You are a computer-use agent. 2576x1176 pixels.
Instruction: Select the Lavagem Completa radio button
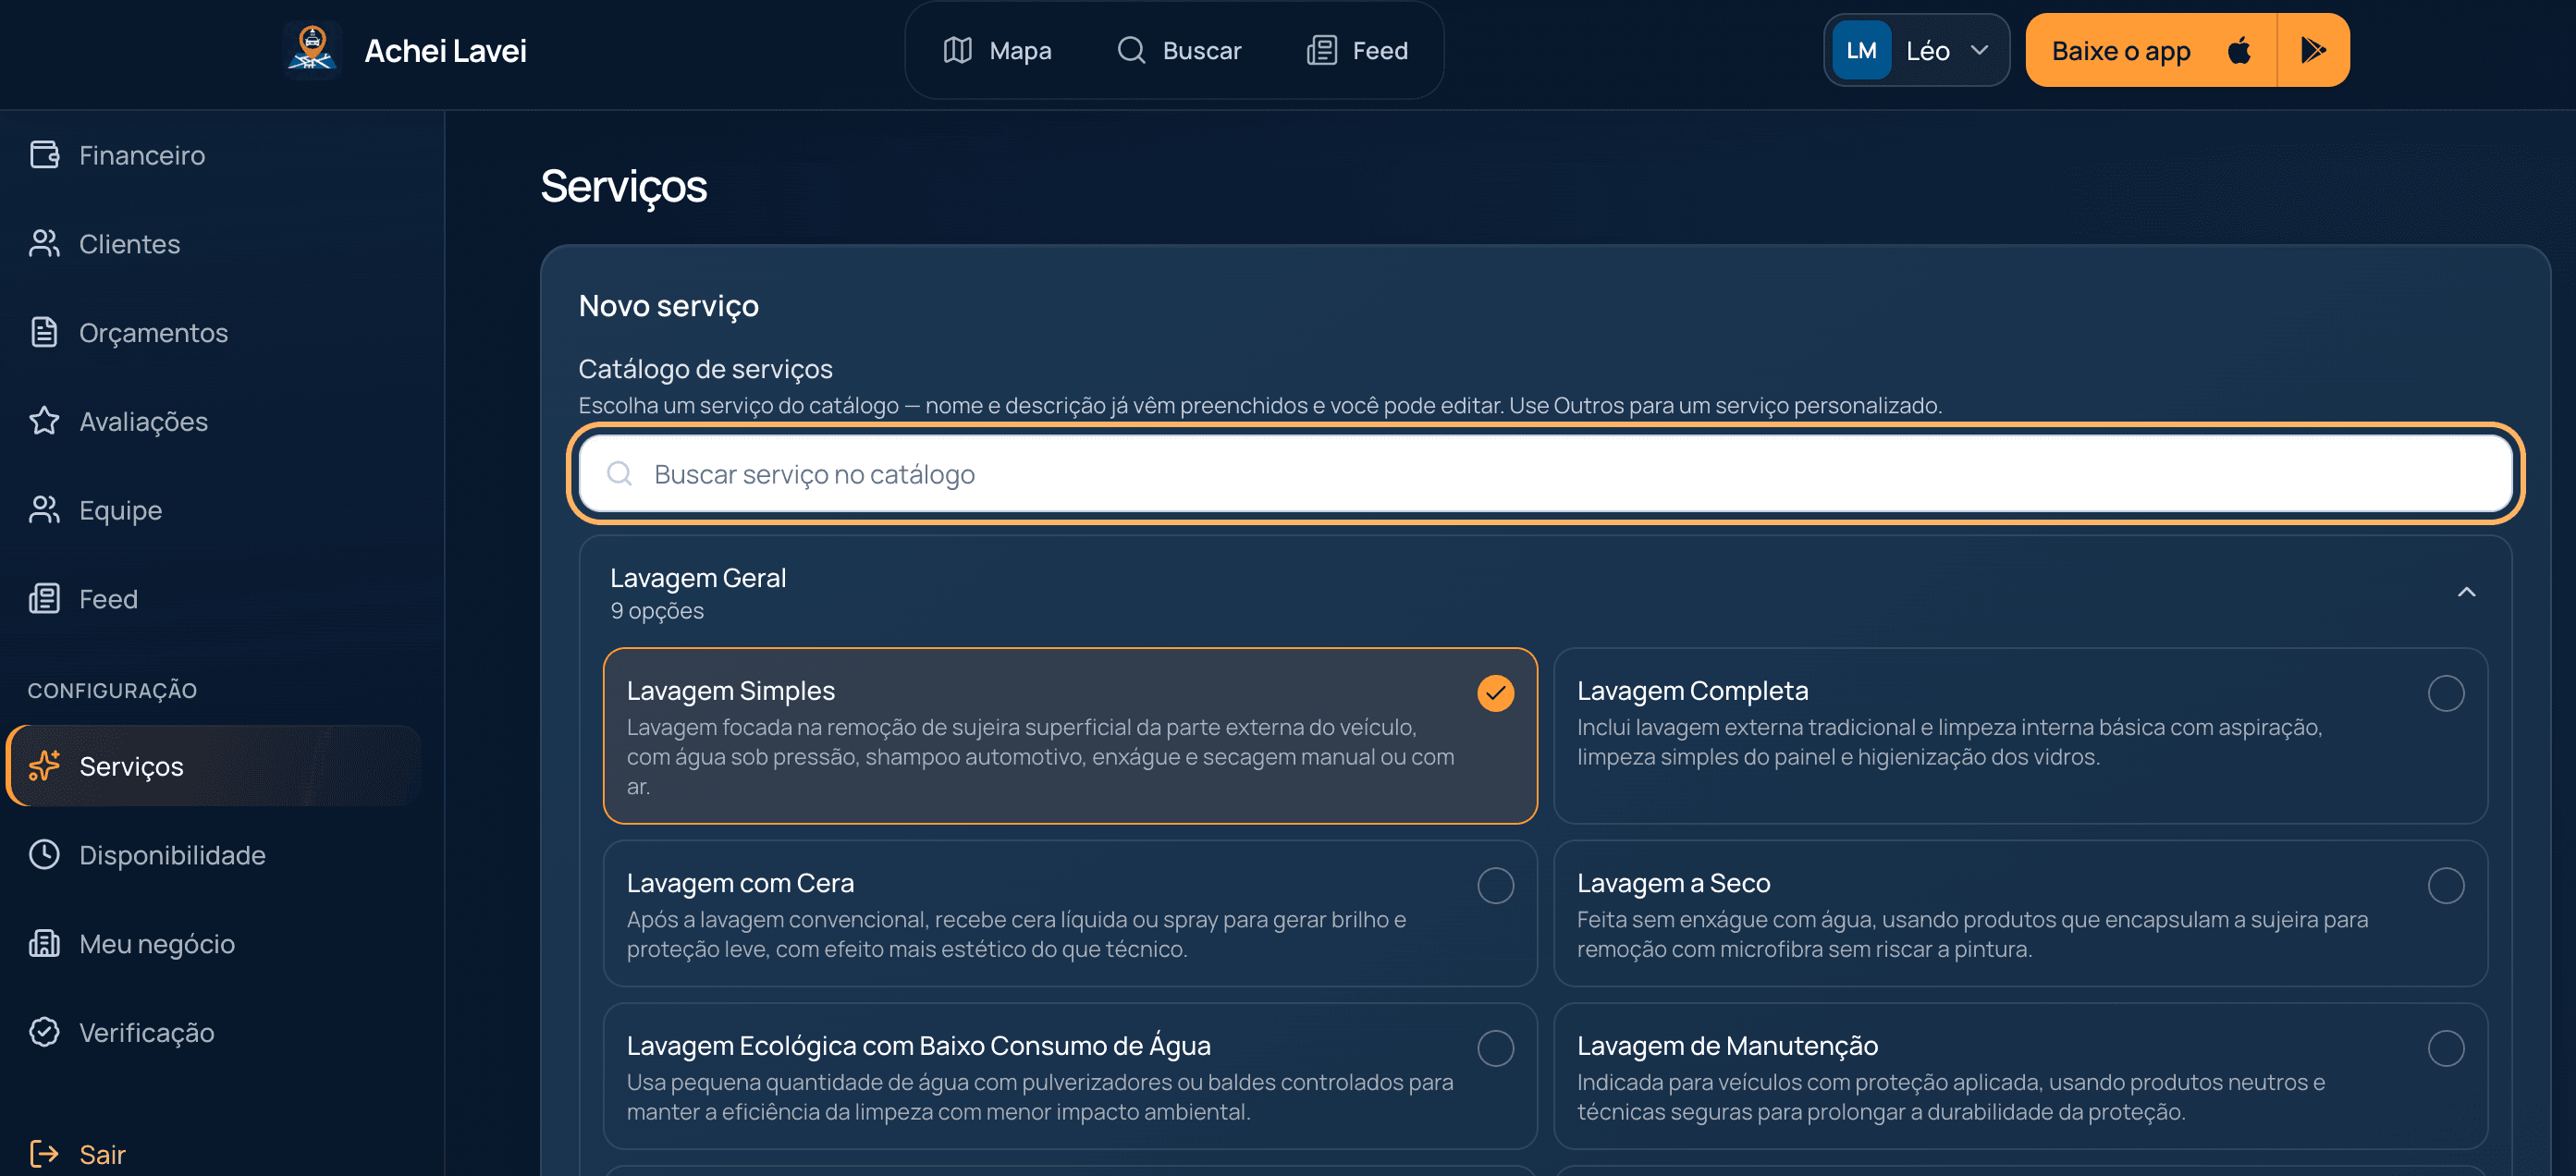coord(2445,692)
